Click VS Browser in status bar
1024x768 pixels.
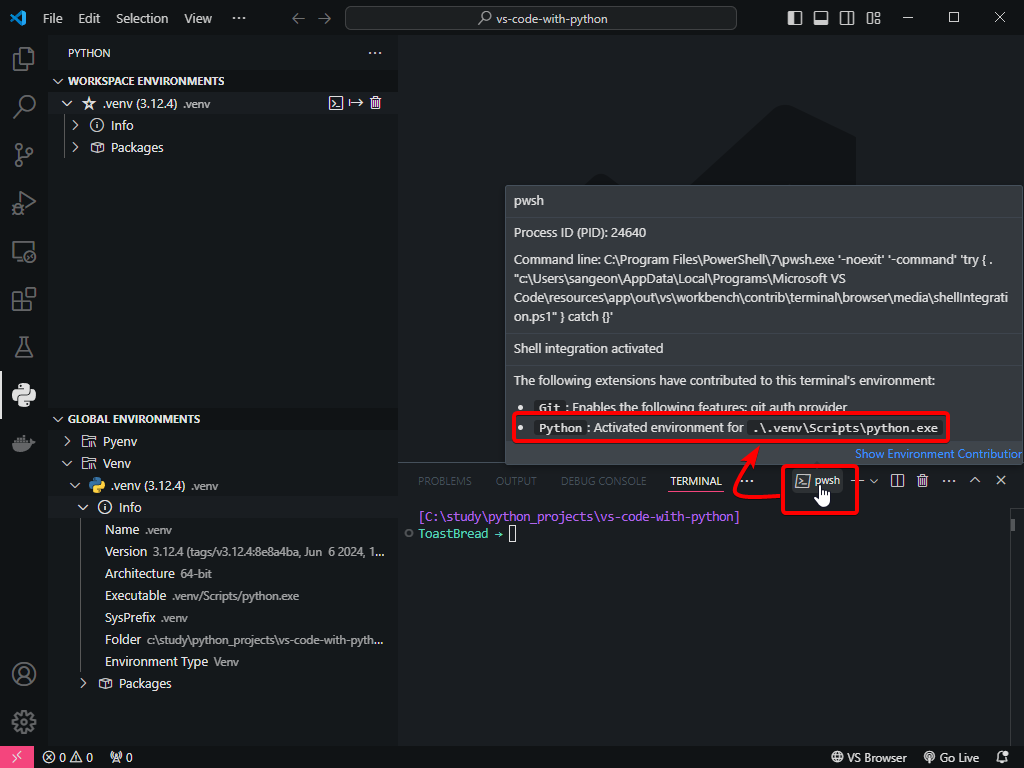869,757
